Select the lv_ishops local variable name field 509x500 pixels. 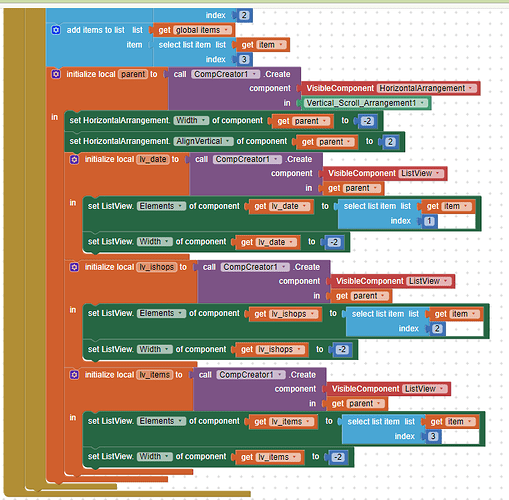pyautogui.click(x=157, y=267)
